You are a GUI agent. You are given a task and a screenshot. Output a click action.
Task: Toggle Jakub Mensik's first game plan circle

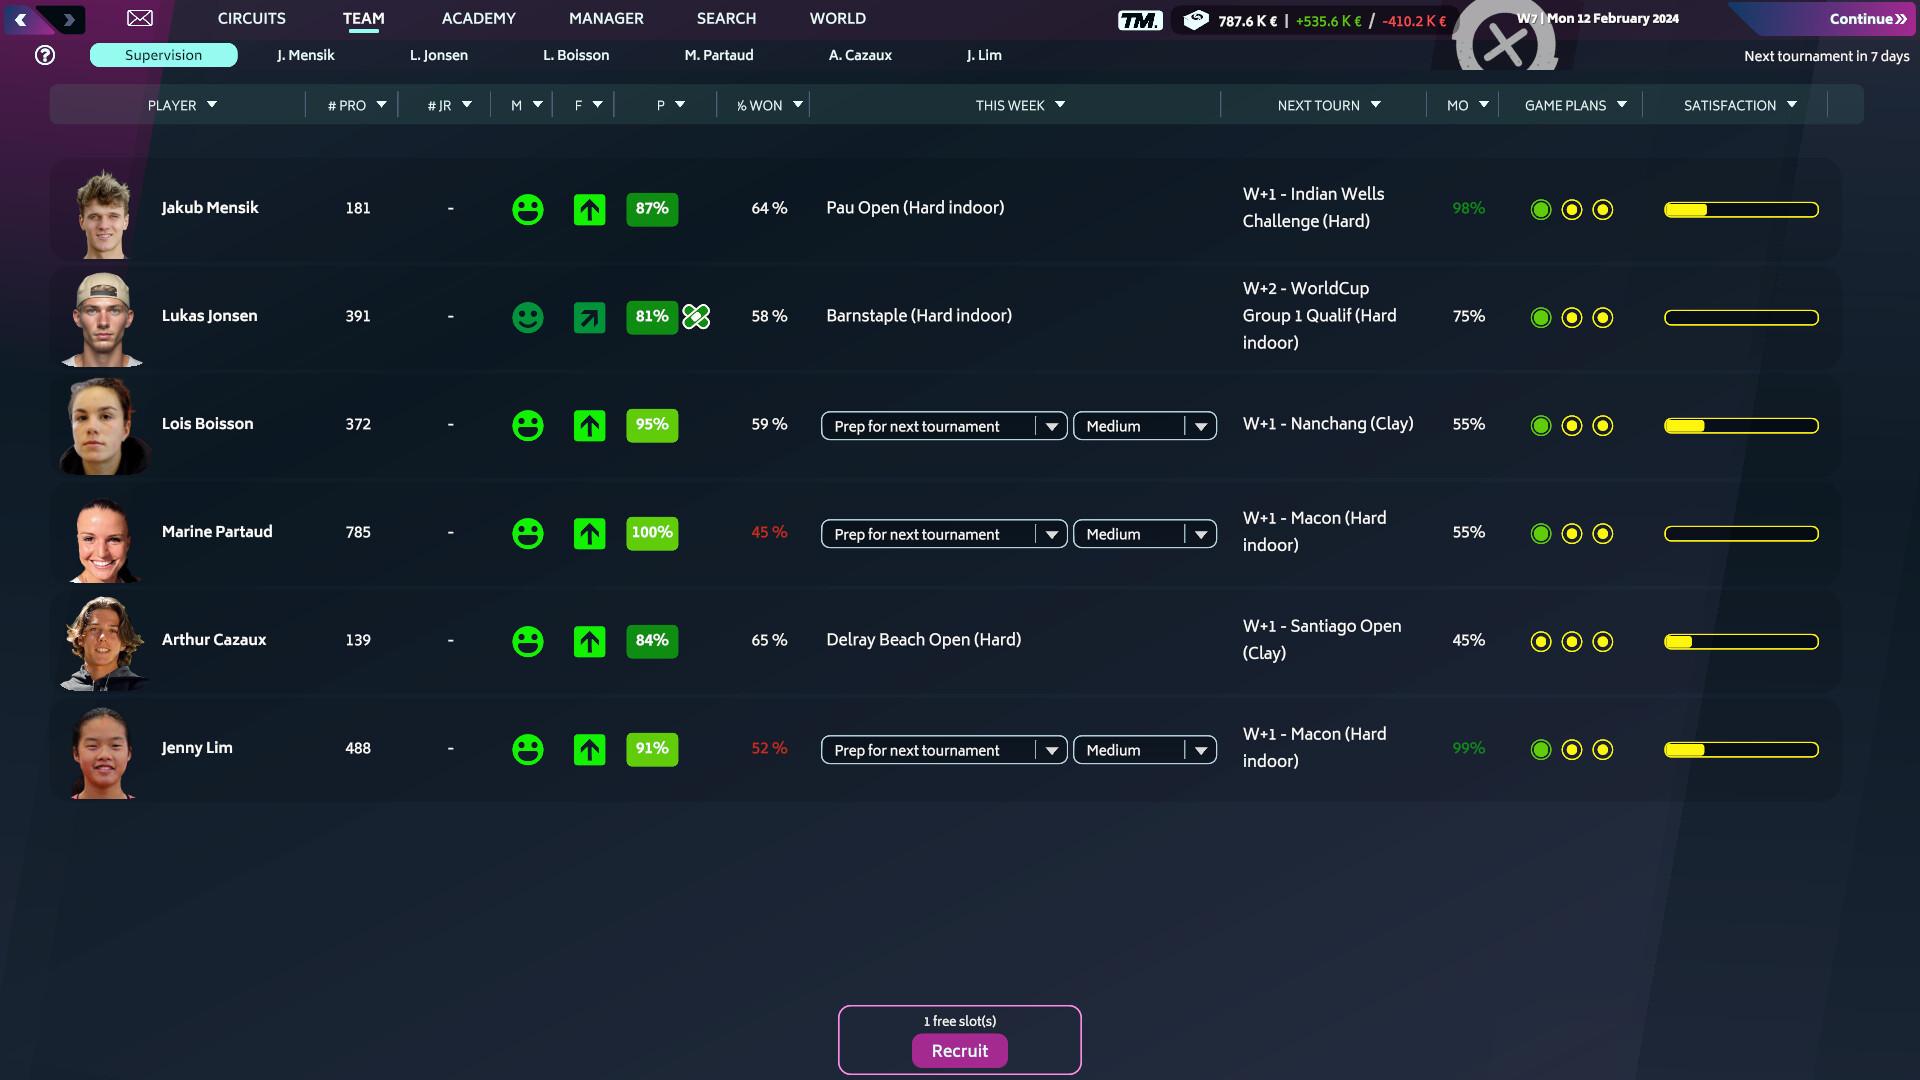pyautogui.click(x=1540, y=210)
